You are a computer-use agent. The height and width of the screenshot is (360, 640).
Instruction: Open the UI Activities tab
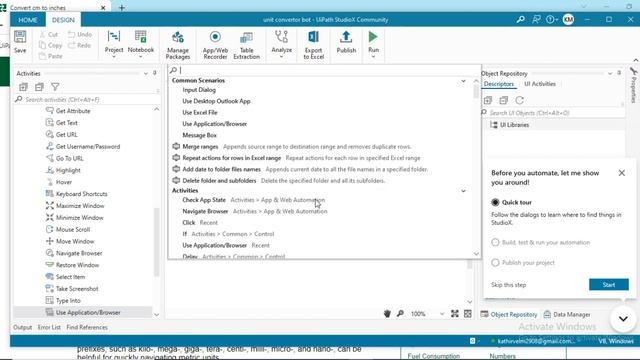click(x=540, y=84)
